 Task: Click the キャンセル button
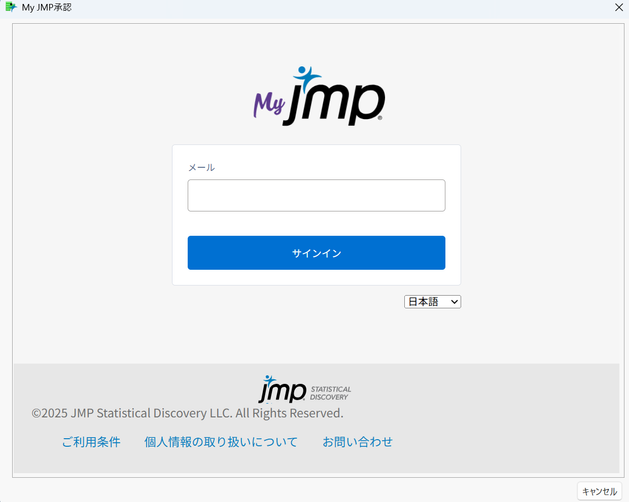[x=599, y=491]
